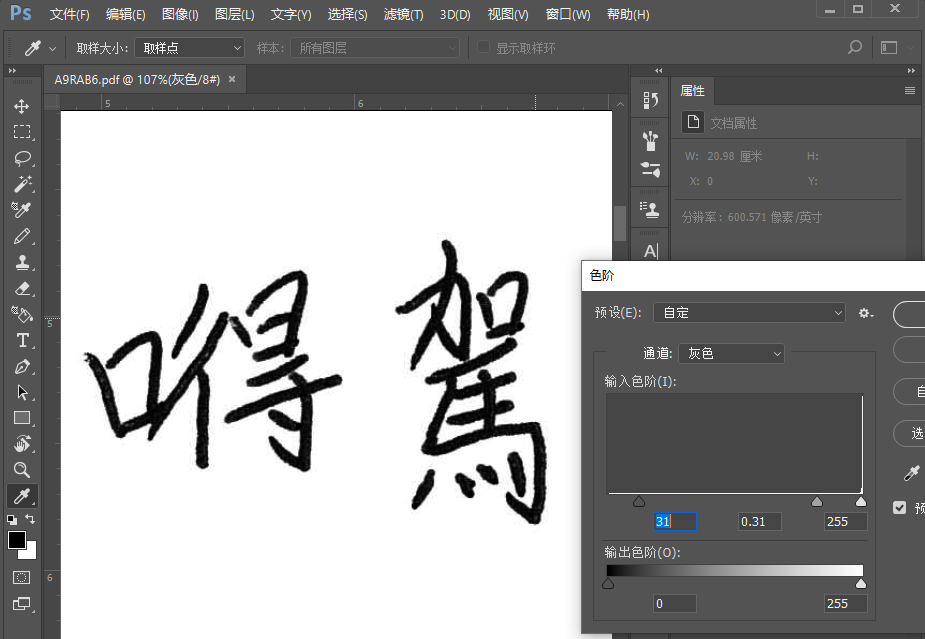The image size is (925, 639).
Task: Open the 样本 所有图层 dropdown
Action: pos(375,48)
